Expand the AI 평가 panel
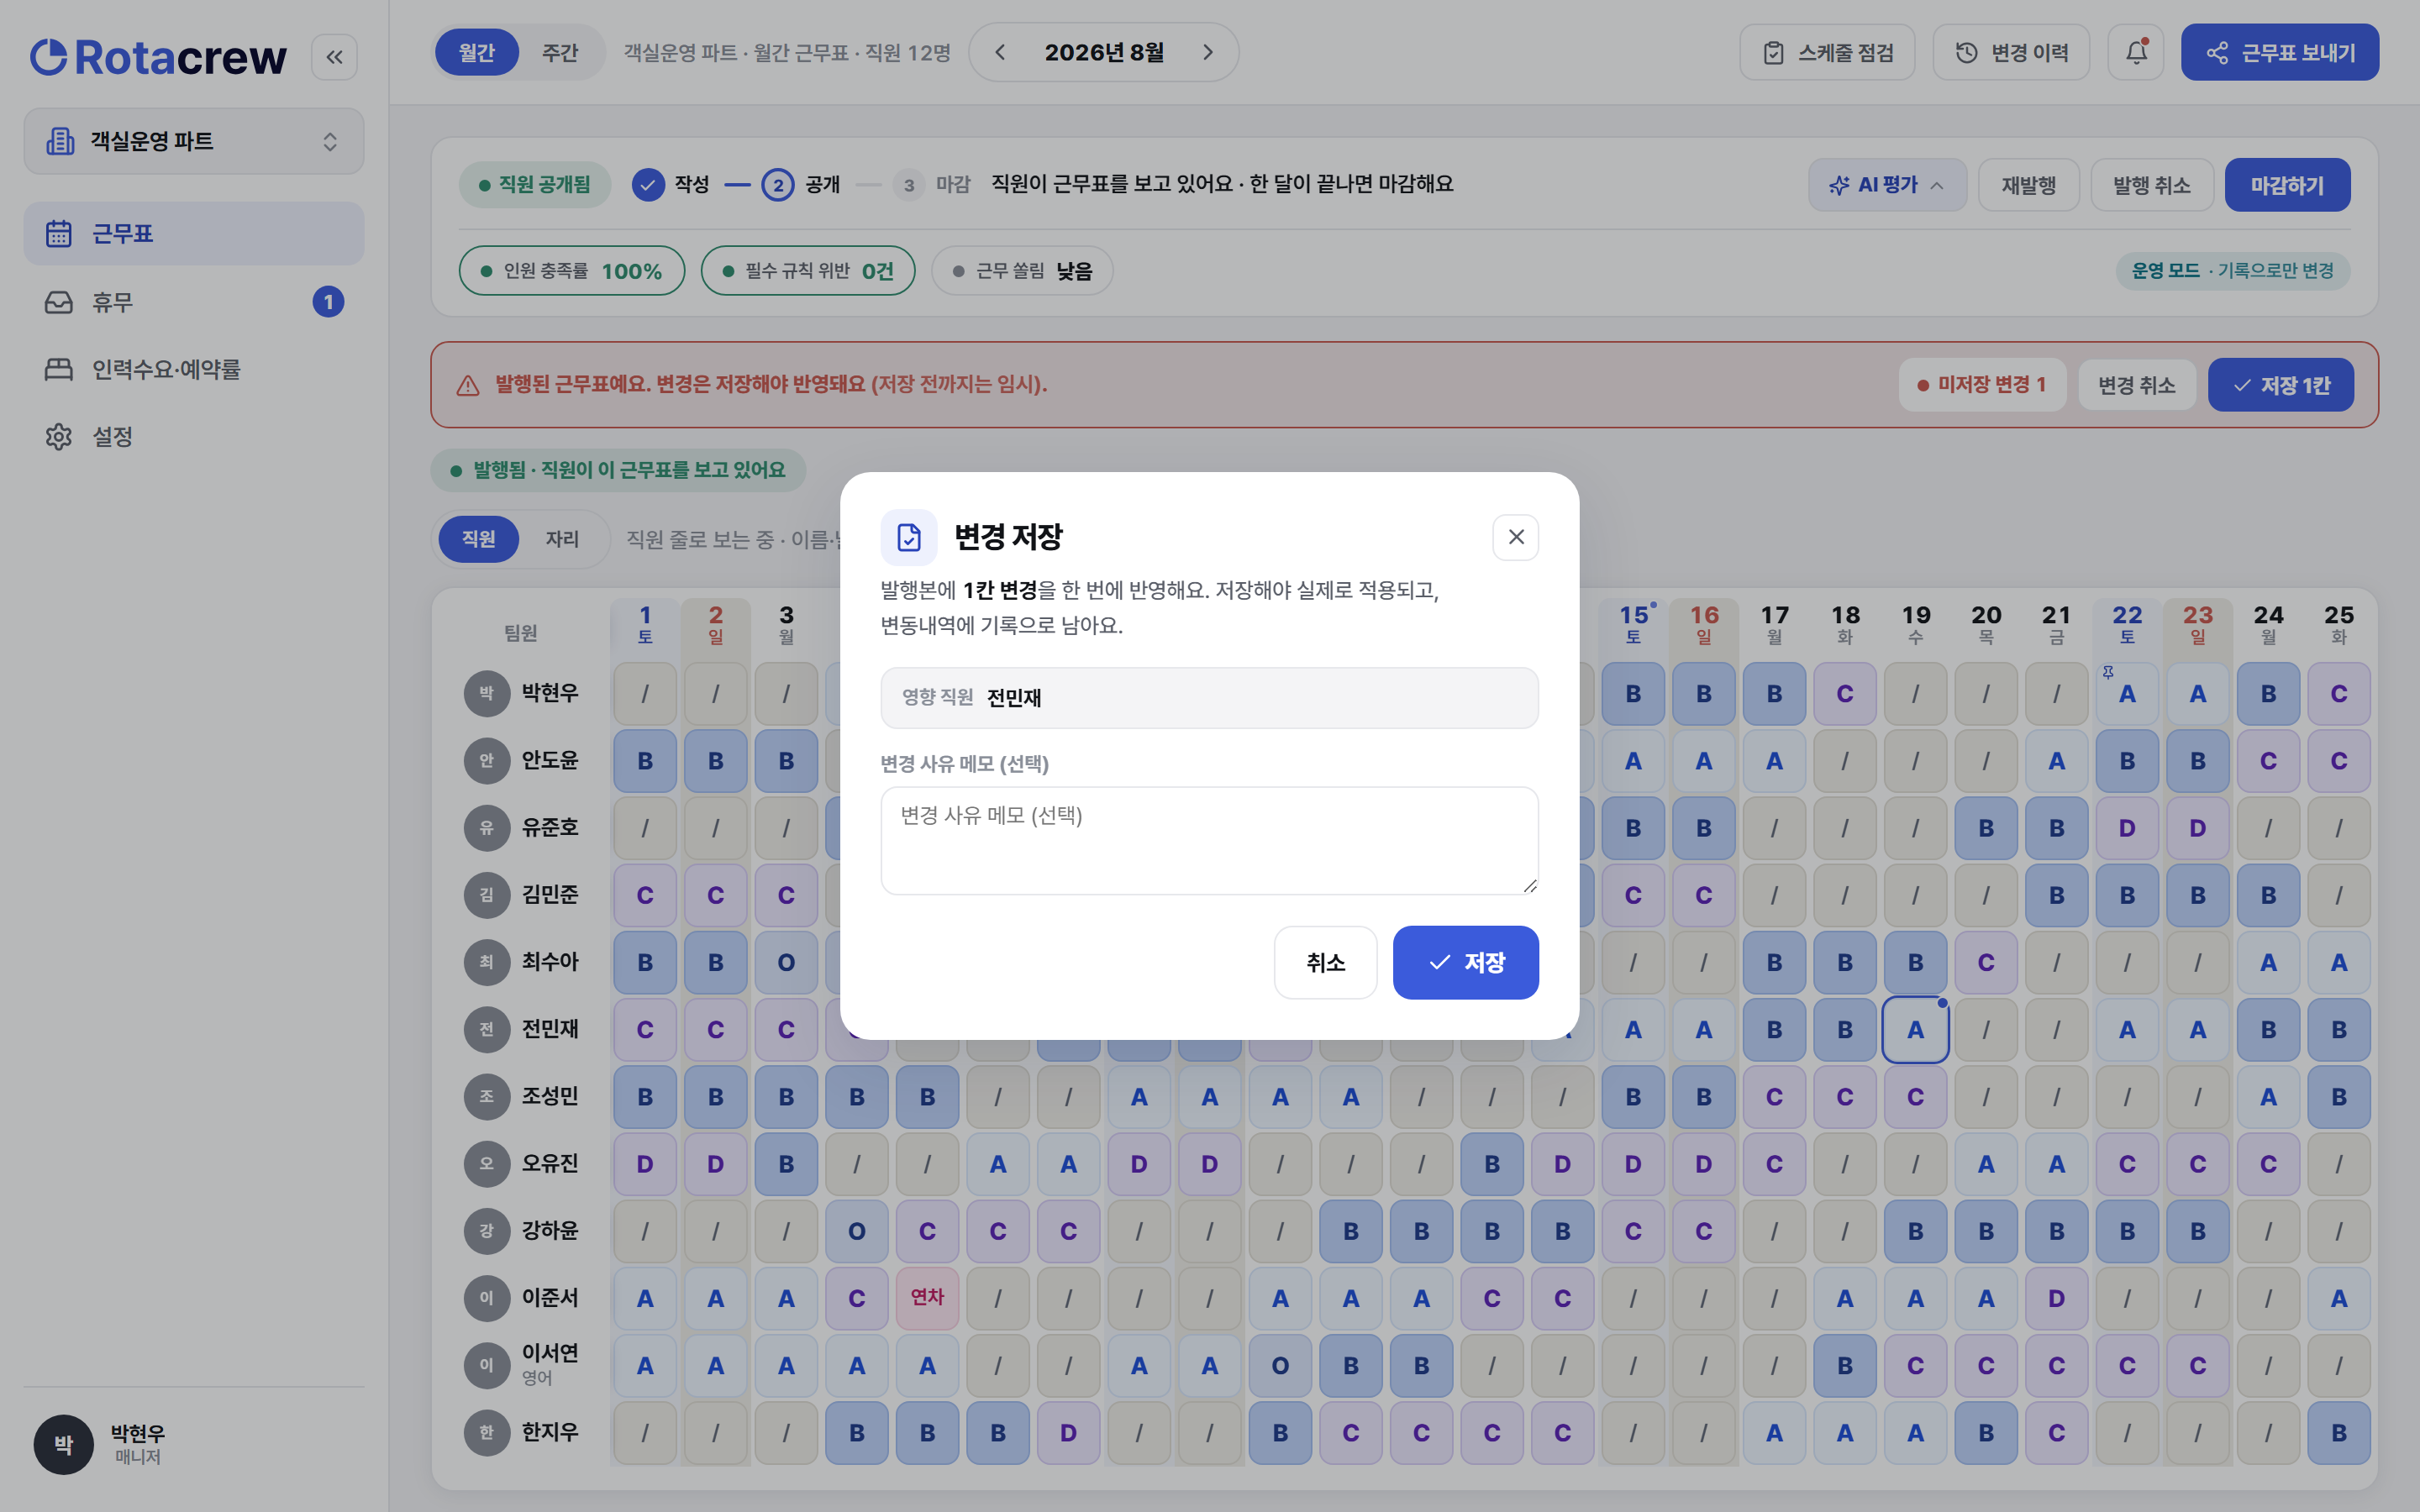This screenshot has height=1512, width=2420. click(1887, 185)
